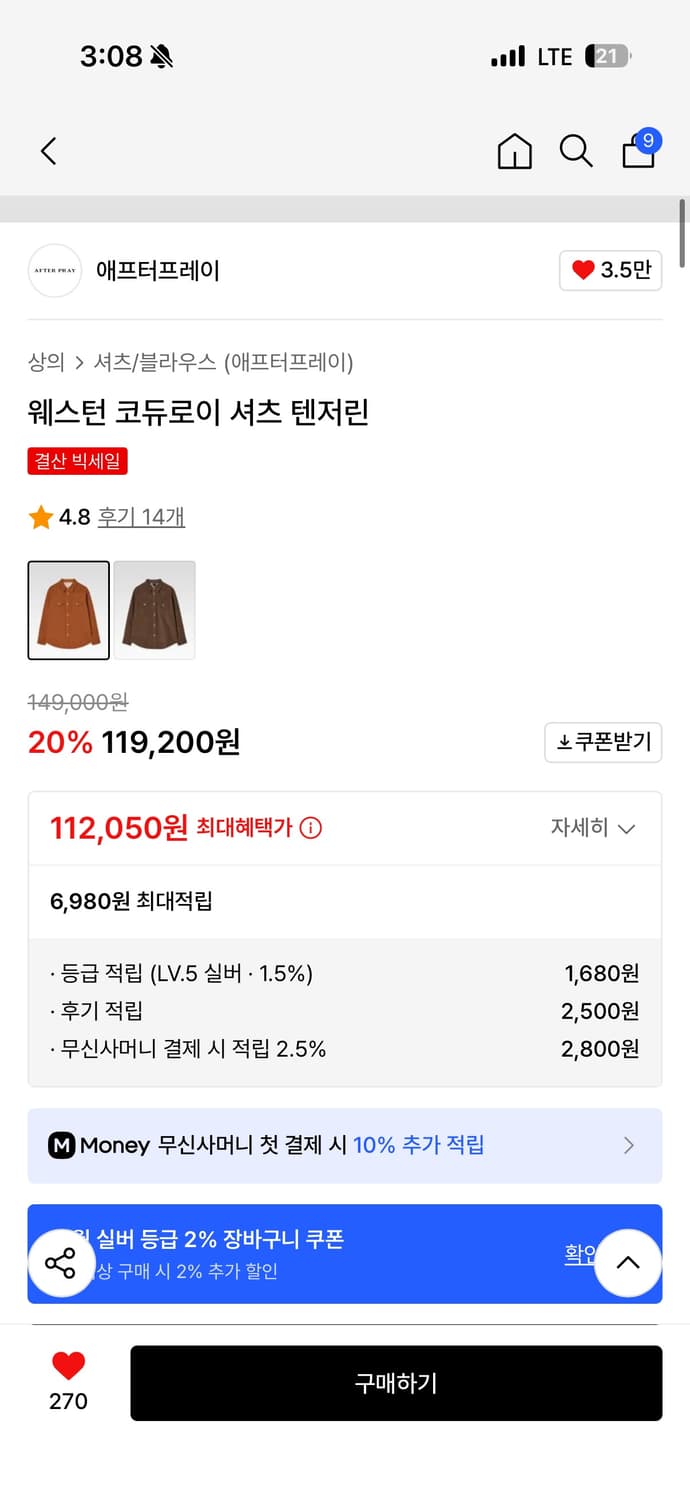This screenshot has height=1500, width=690.
Task: Tap 구매하기 to purchase
Action: [x=396, y=1383]
